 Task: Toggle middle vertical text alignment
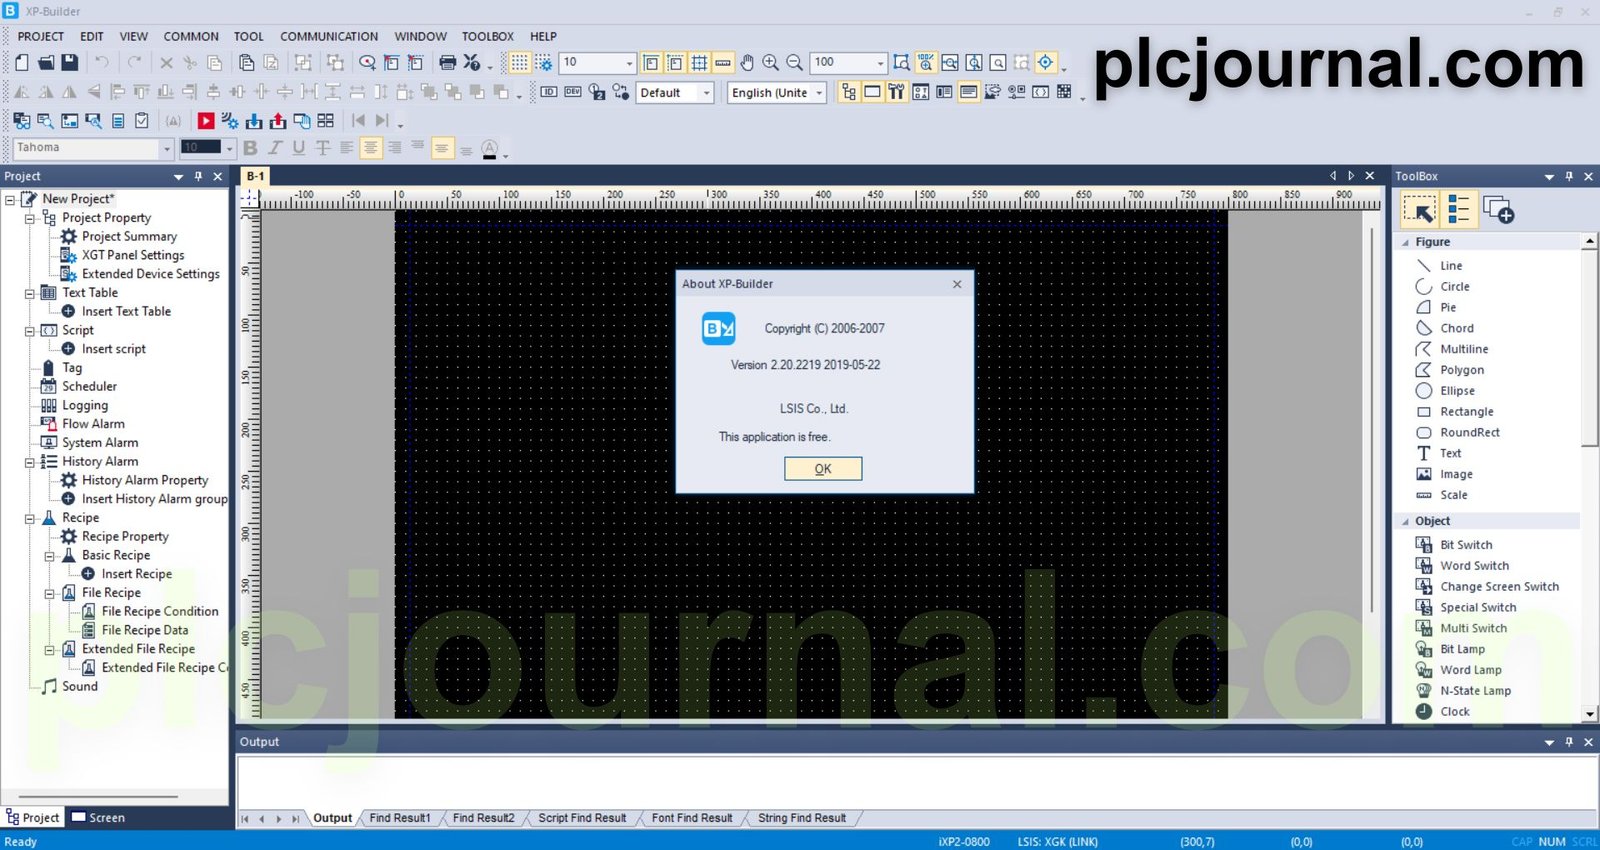pos(442,148)
